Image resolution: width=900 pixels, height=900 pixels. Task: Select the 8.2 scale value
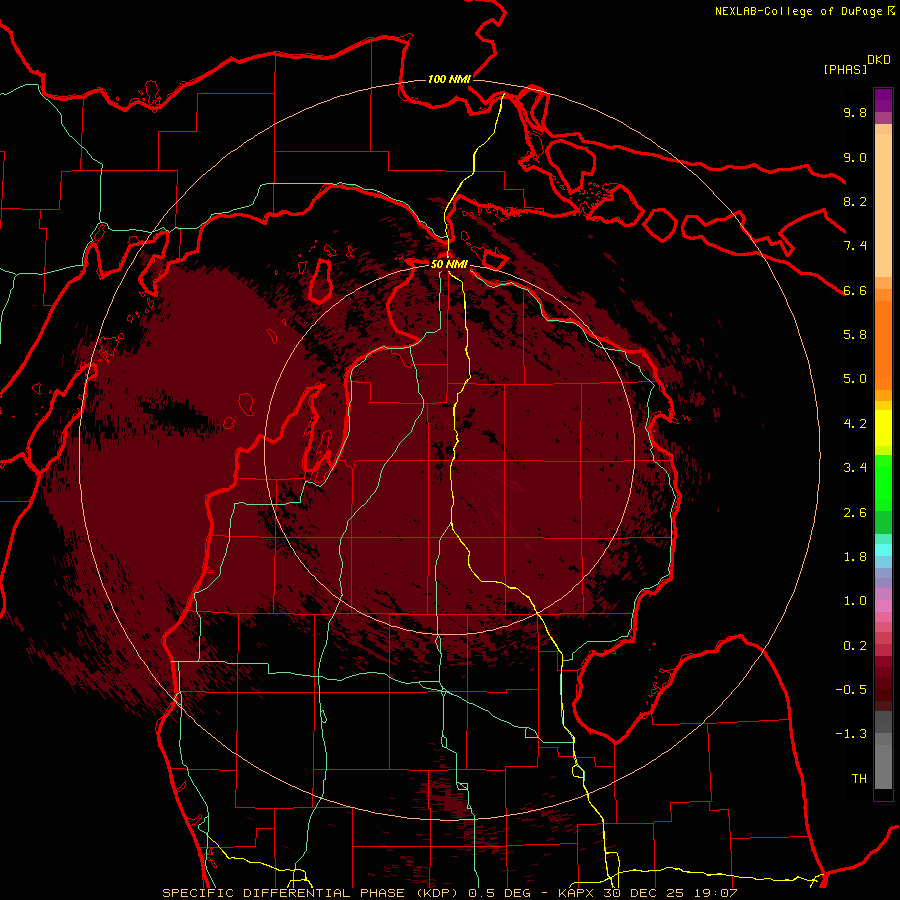855,201
